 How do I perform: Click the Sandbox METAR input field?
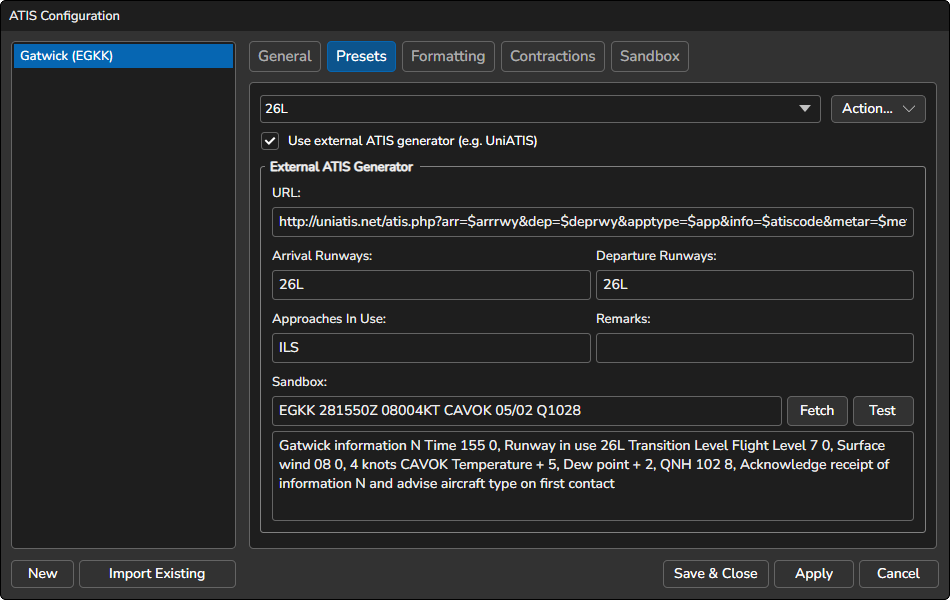tap(526, 411)
